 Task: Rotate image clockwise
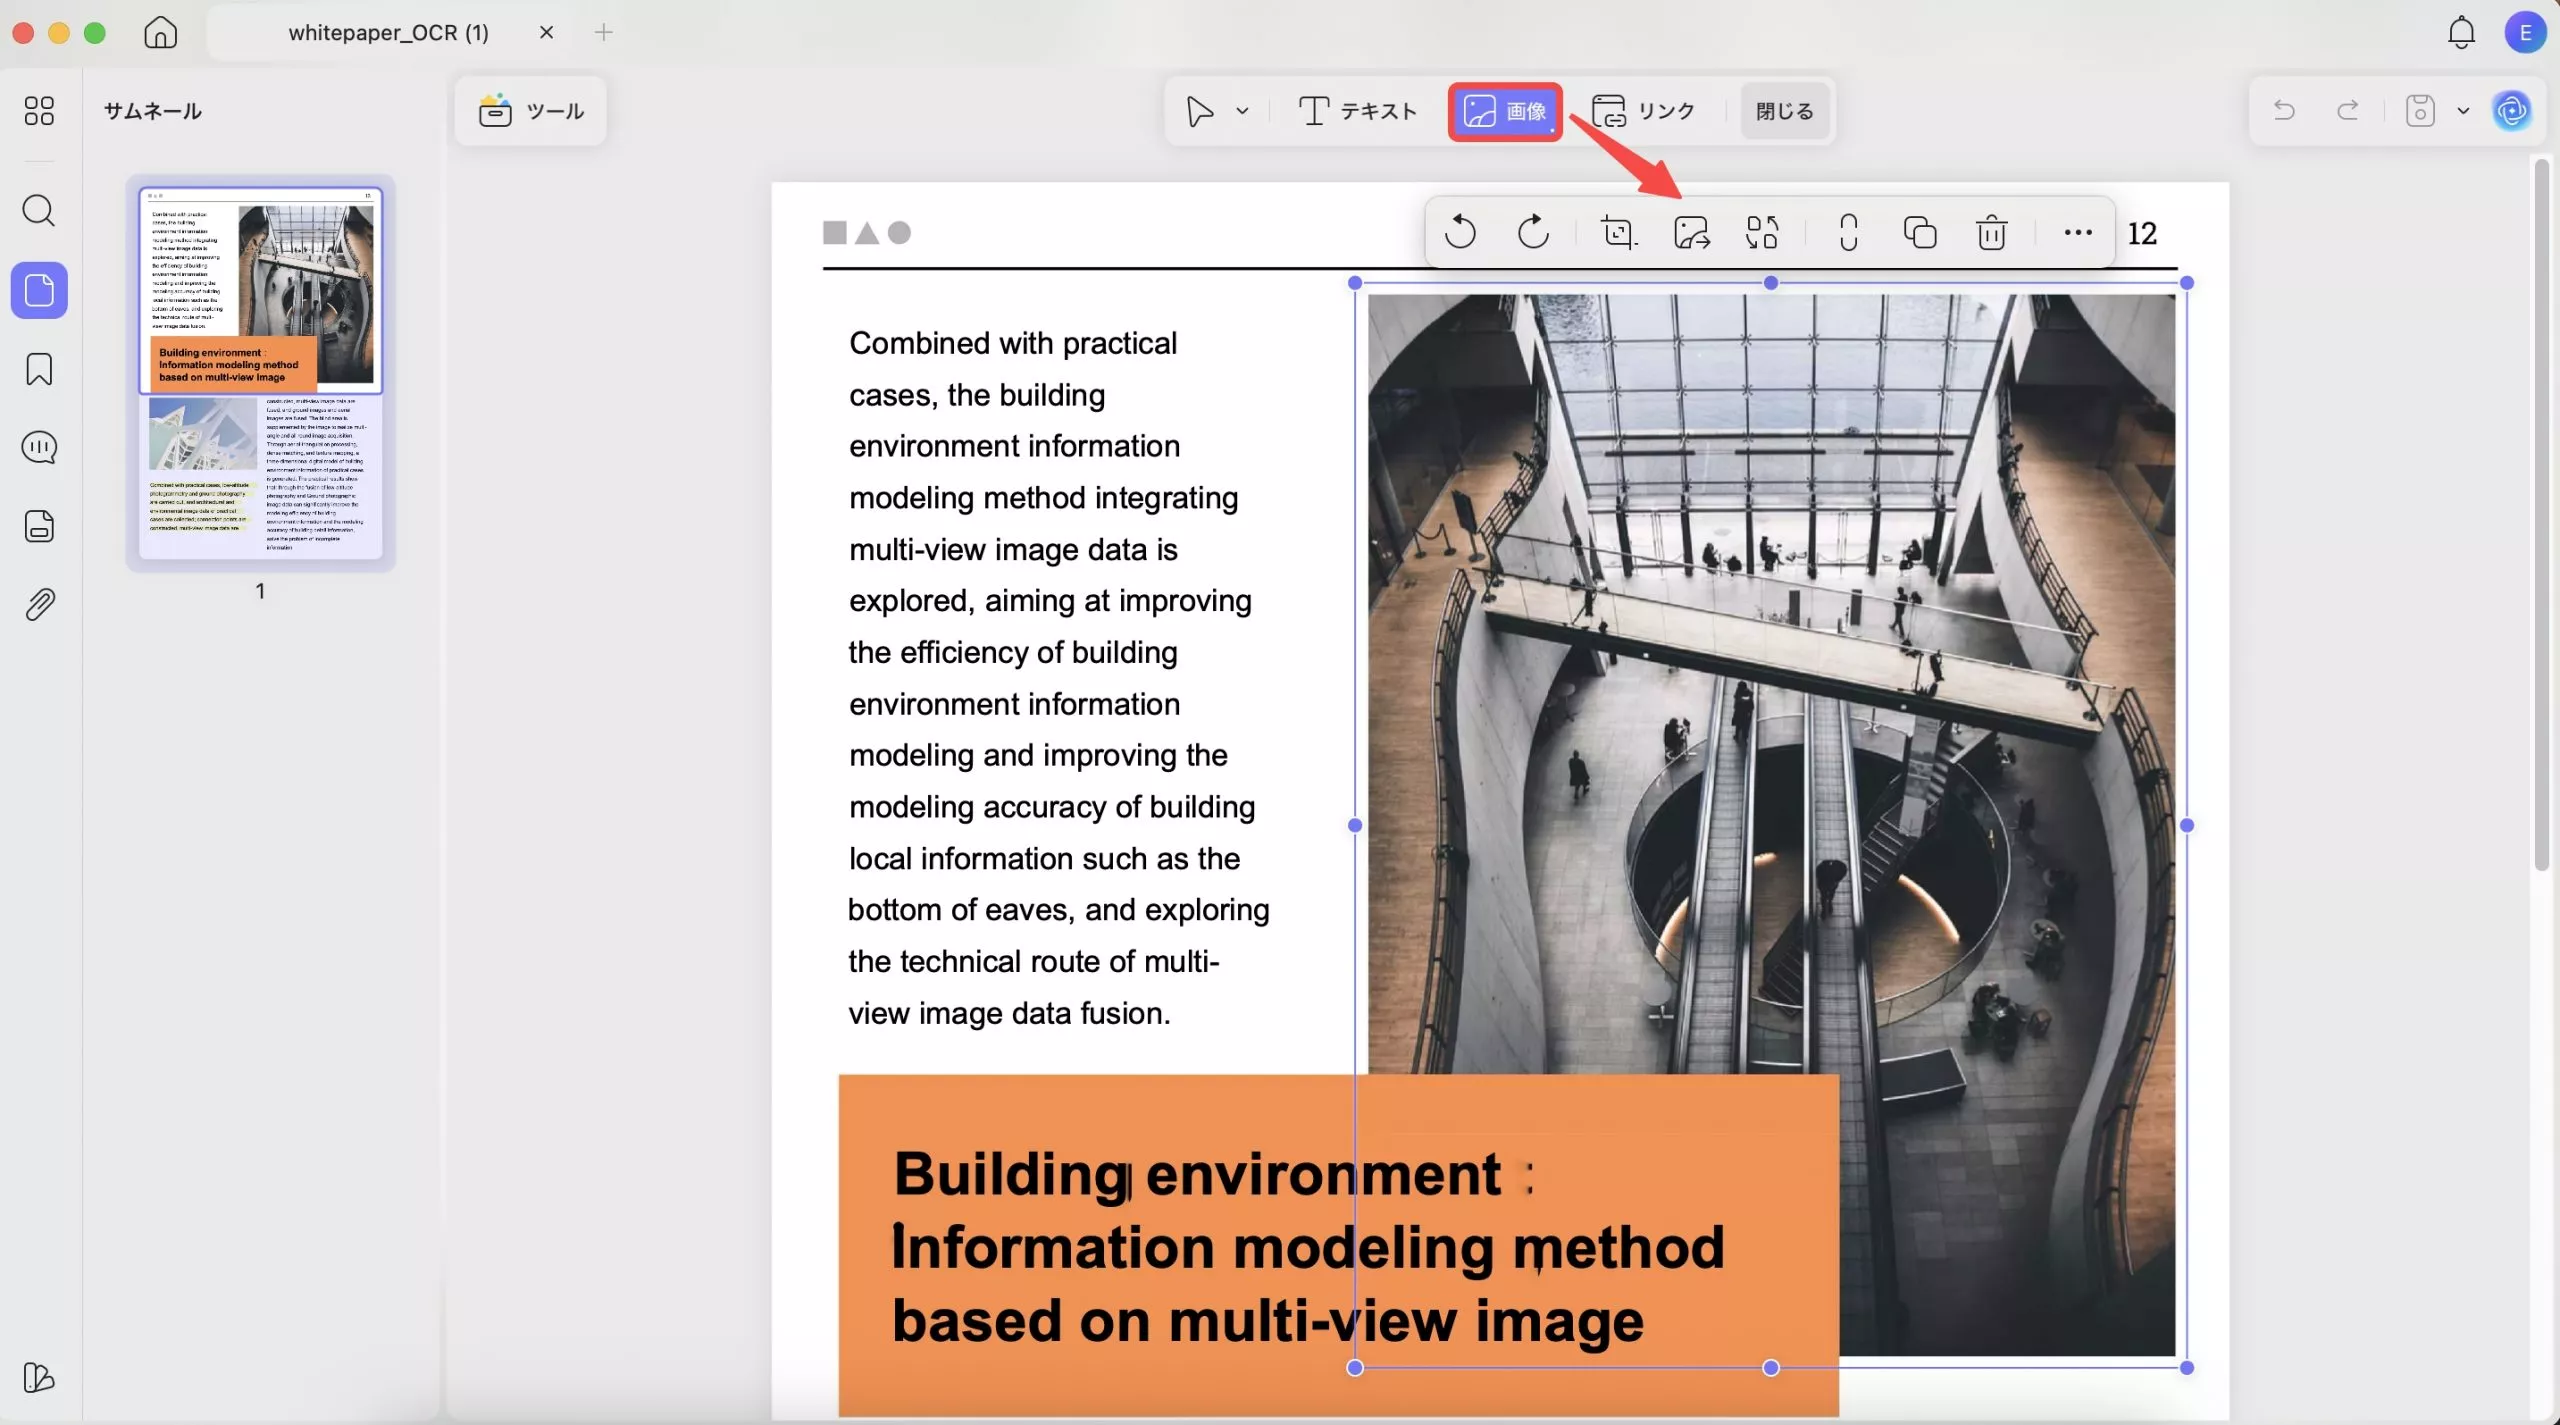[1532, 233]
